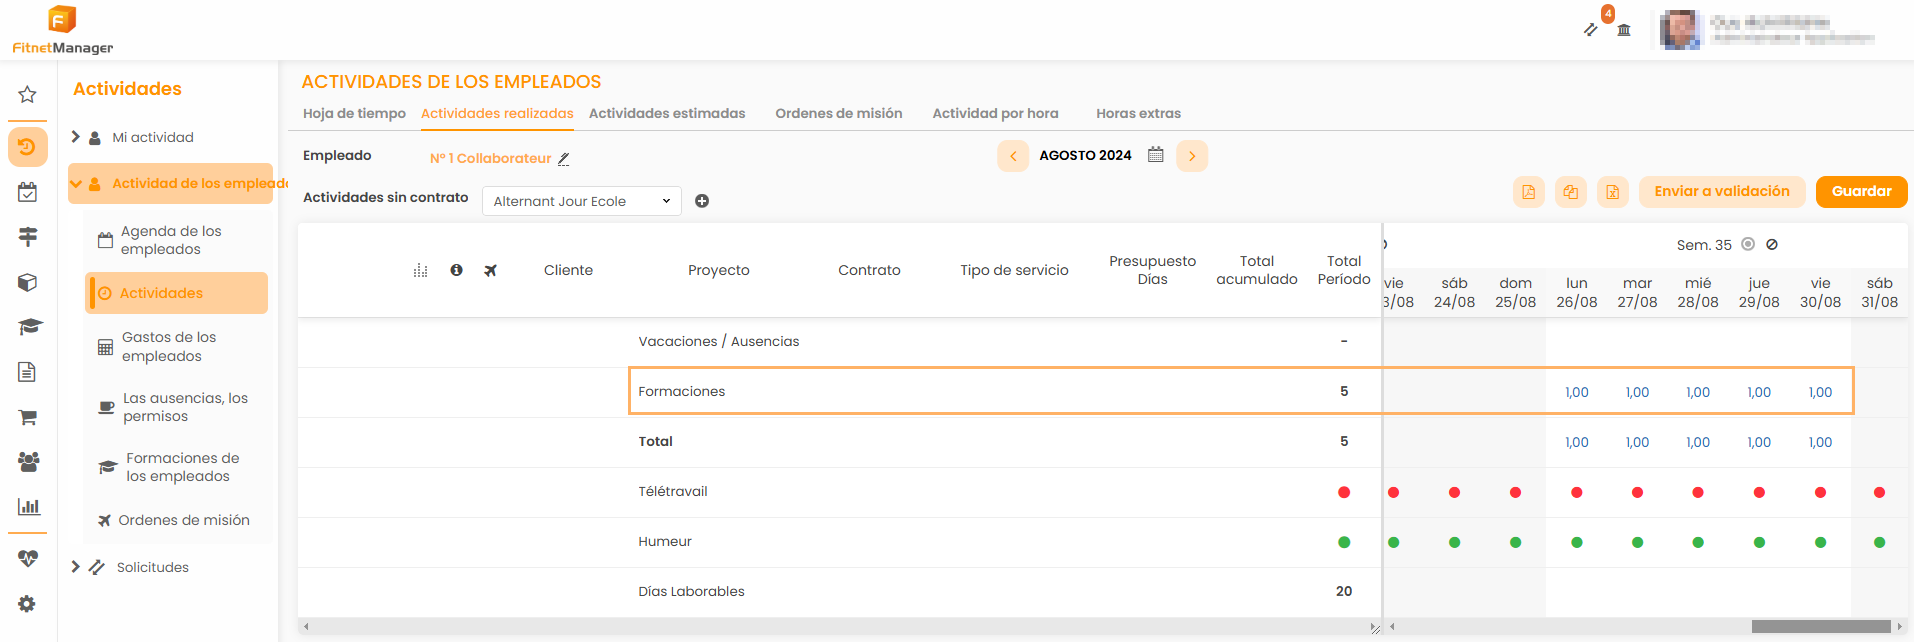Open the graduation cap training module
Screen dimensions: 1914x642
point(28,327)
